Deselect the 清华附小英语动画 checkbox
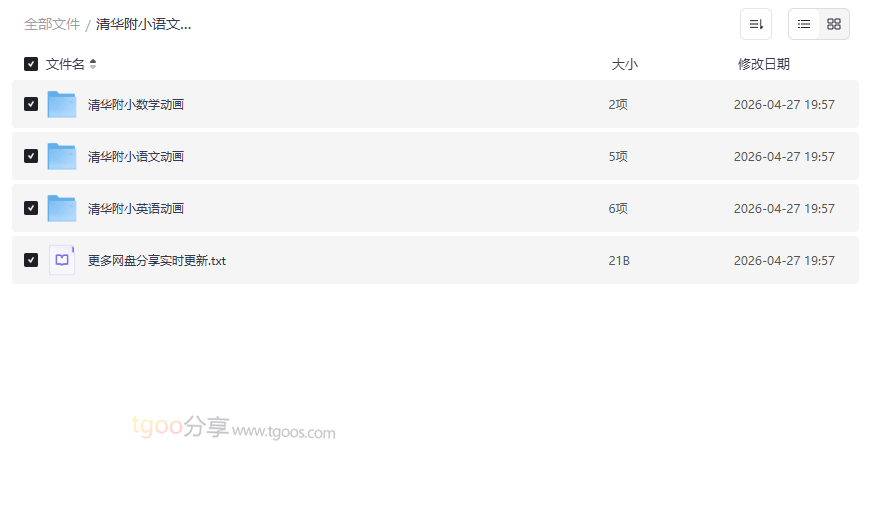Image resolution: width=874 pixels, height=514 pixels. [x=31, y=208]
